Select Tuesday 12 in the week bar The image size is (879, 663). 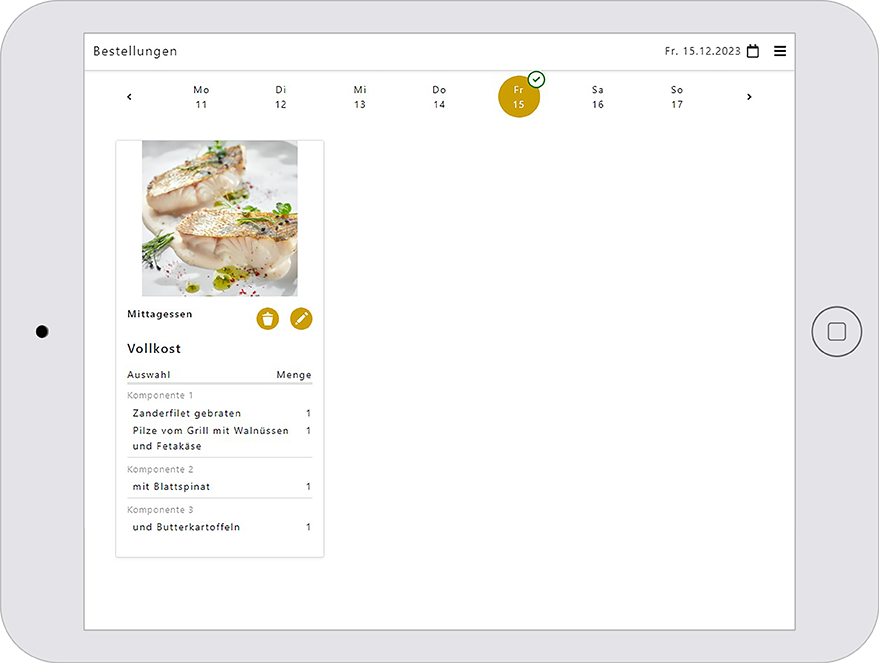[281, 97]
